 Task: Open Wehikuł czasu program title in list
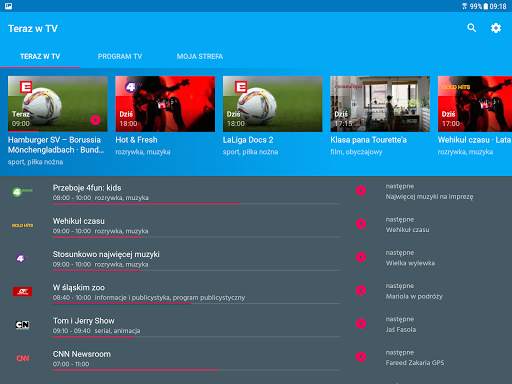(x=78, y=221)
